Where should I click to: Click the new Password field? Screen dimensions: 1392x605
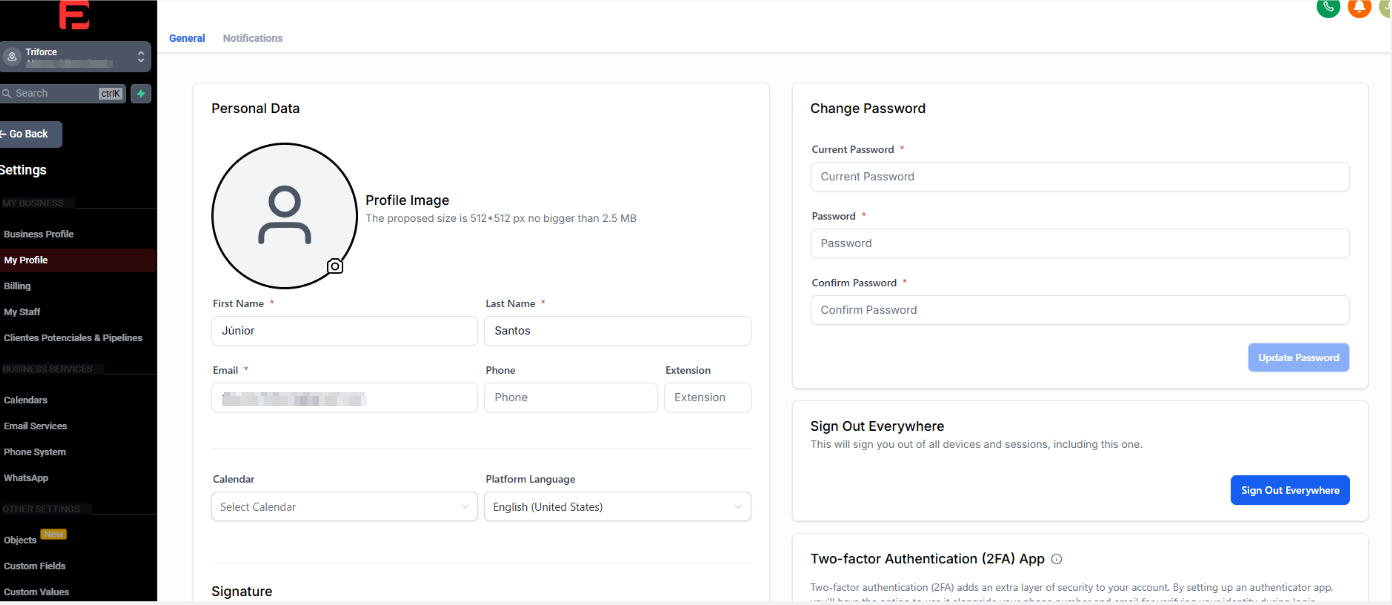[1080, 243]
